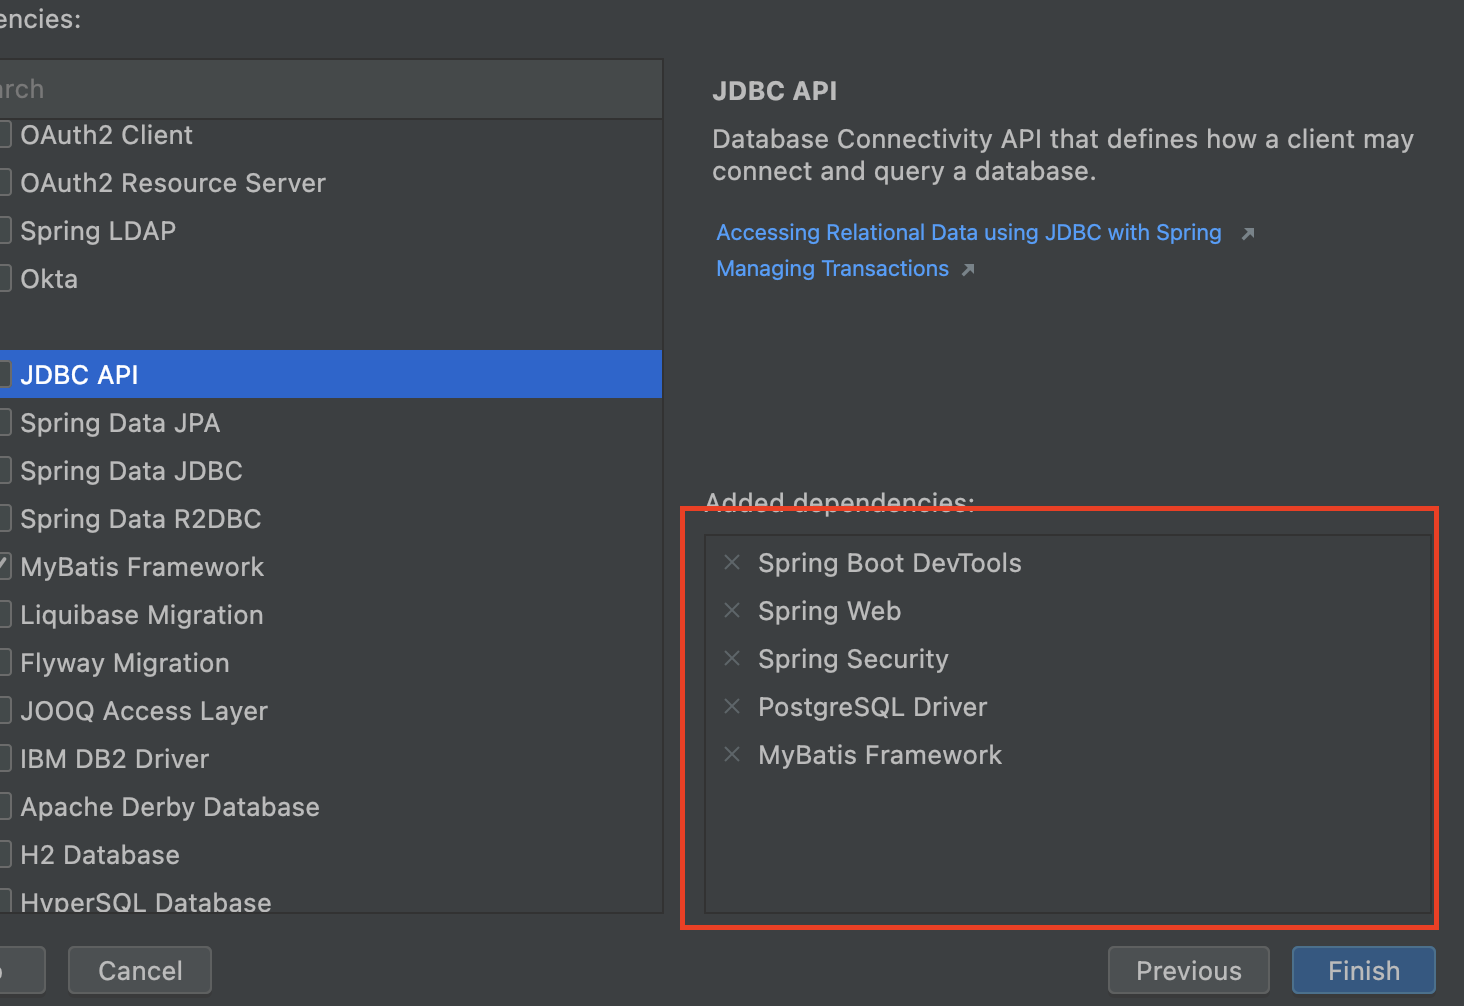Select the H2 Database list entry
The height and width of the screenshot is (1006, 1464).
(330, 855)
